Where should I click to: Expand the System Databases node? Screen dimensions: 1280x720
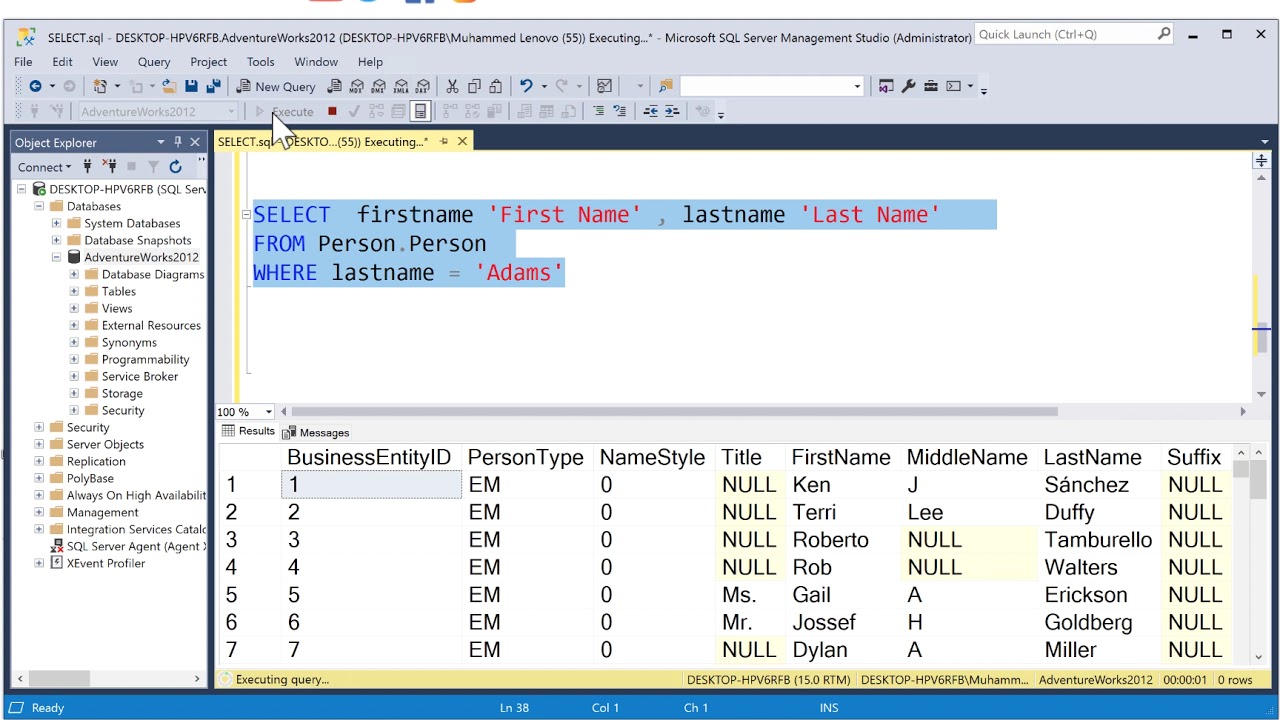56,223
